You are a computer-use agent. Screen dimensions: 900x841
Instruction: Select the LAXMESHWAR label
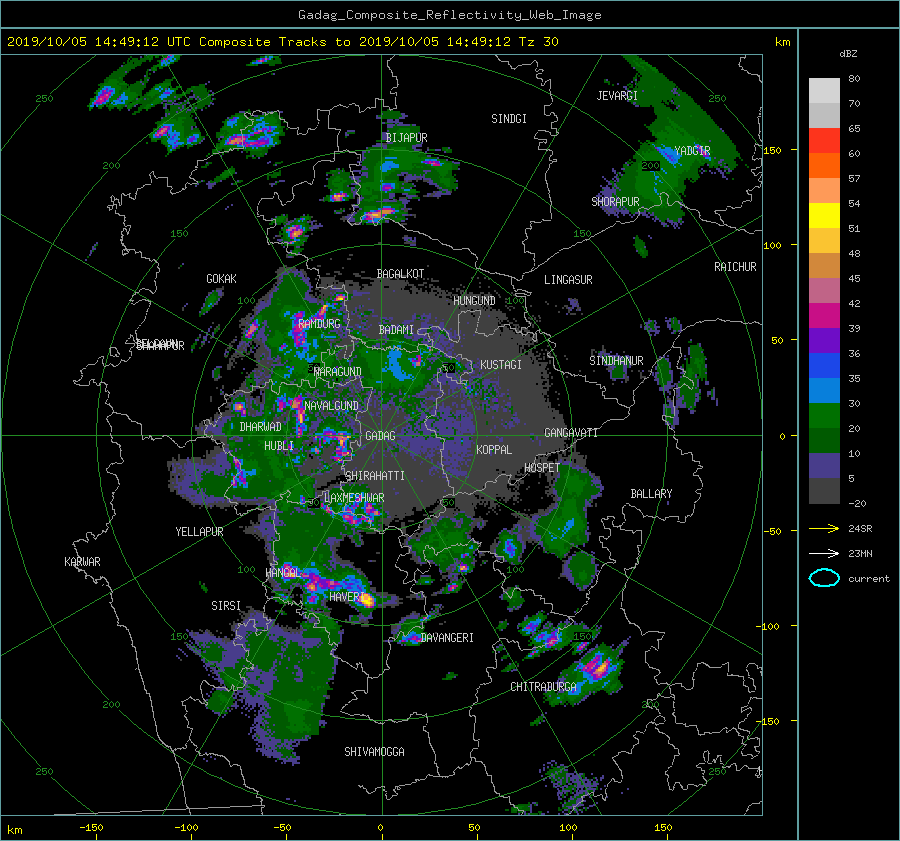[x=354, y=498]
